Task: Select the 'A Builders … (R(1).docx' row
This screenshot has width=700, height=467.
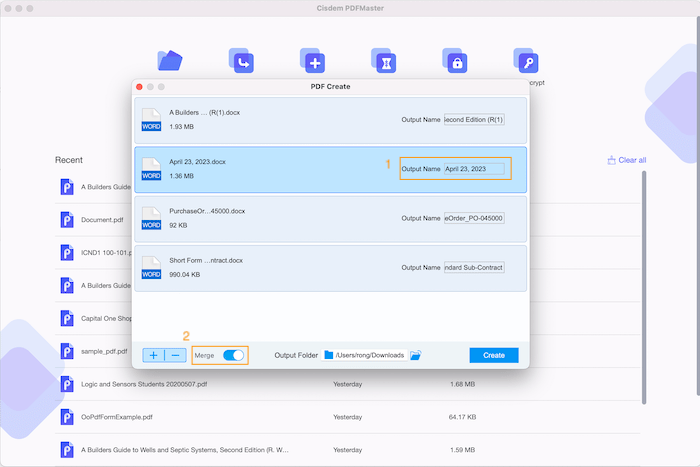Action: (330, 121)
